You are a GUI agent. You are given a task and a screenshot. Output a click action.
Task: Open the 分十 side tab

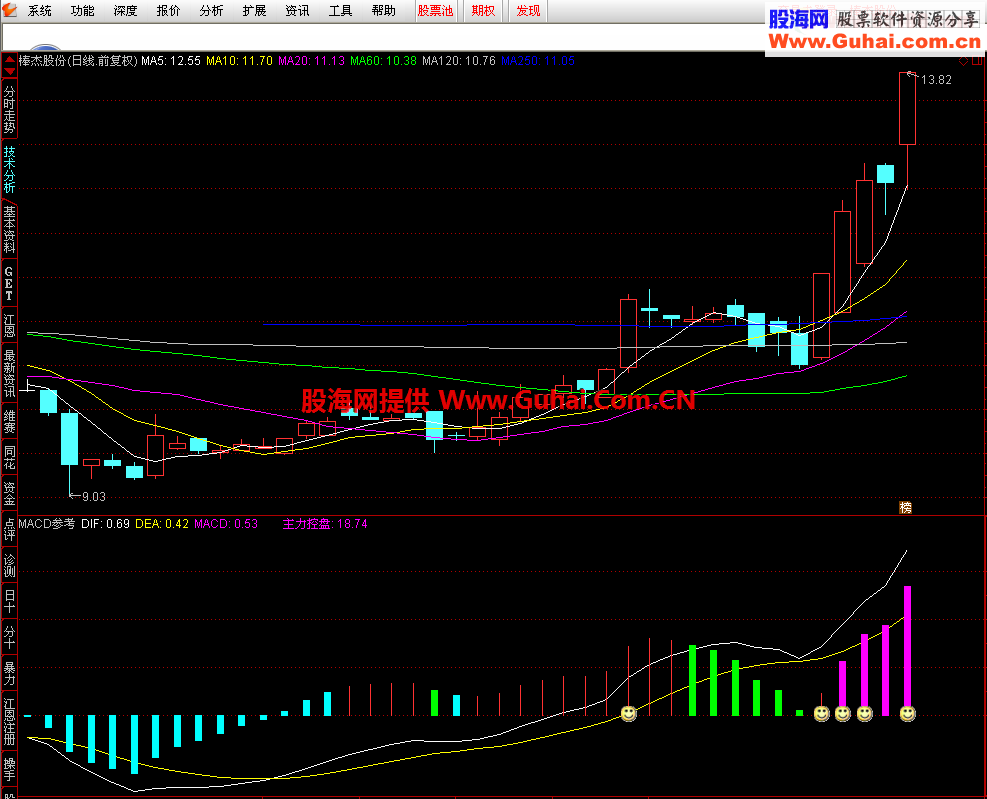tap(9, 637)
